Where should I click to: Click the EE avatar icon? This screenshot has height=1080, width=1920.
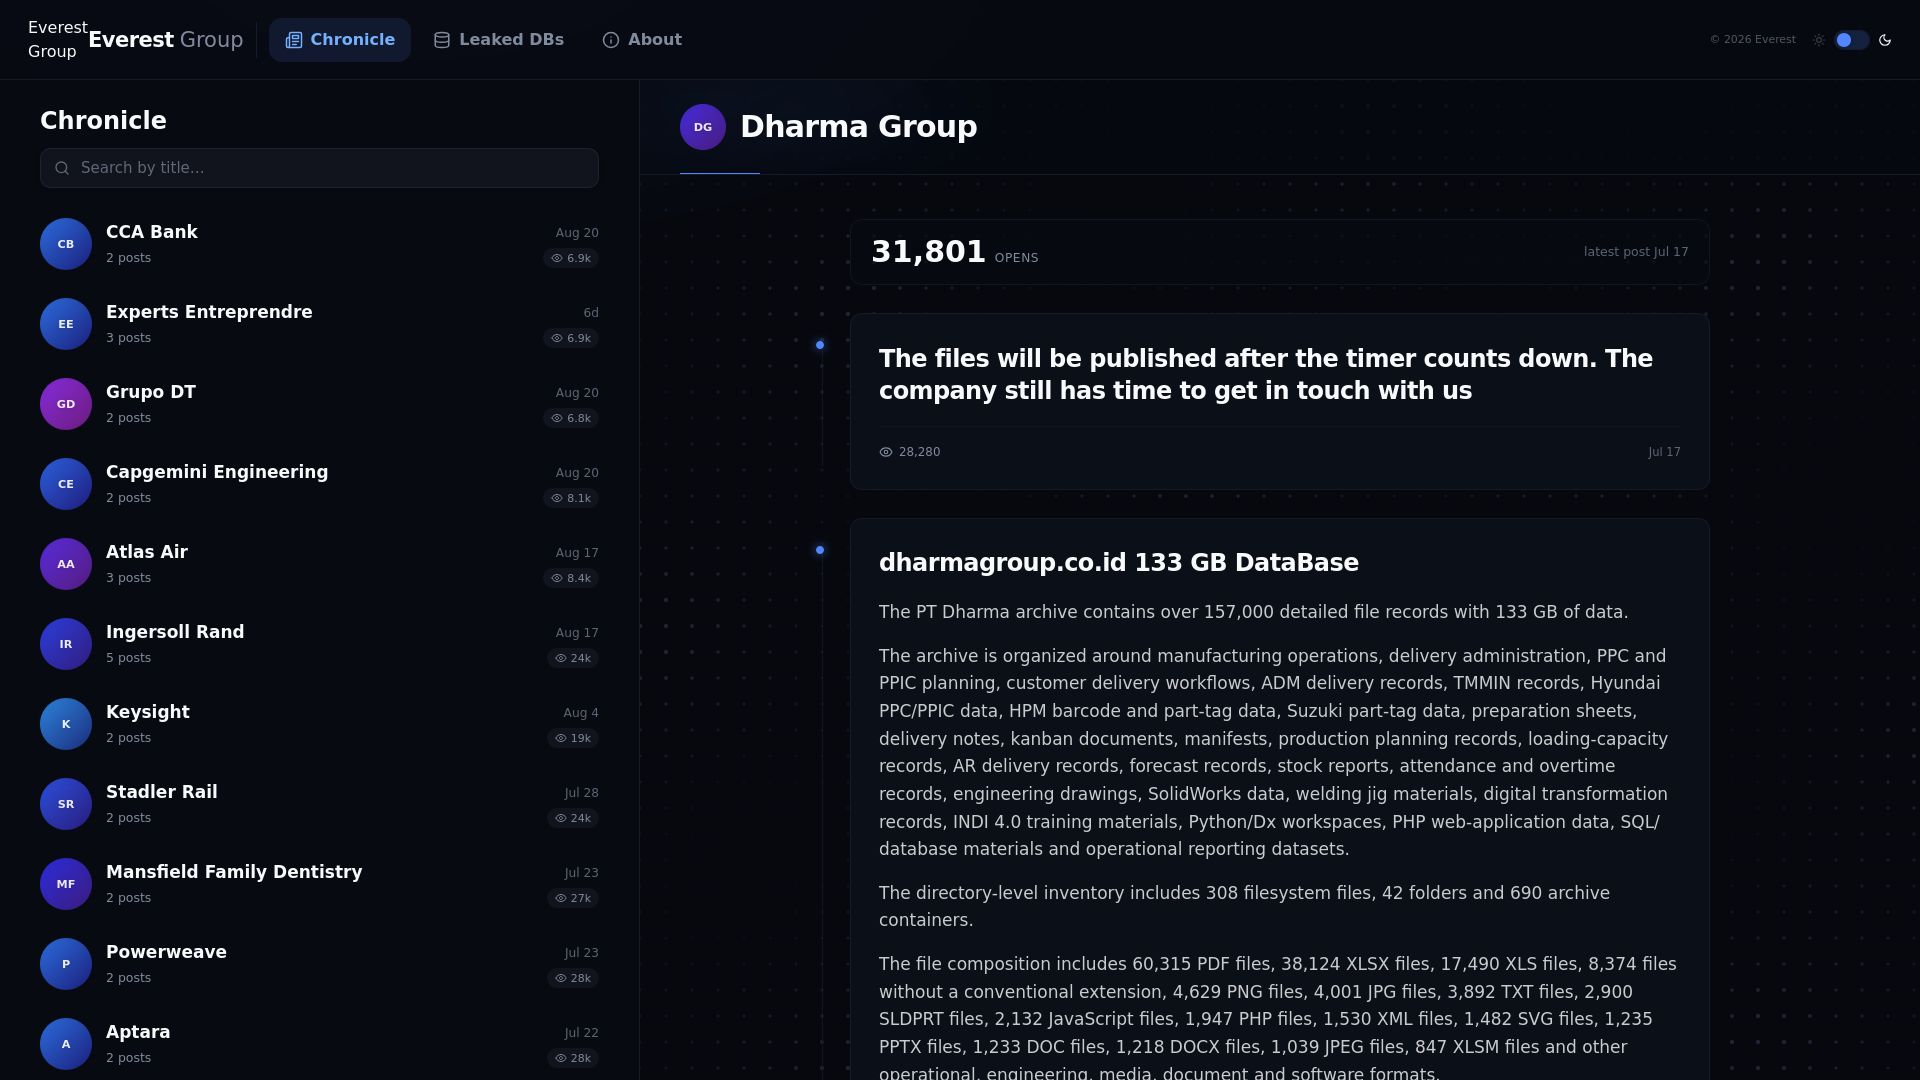(66, 324)
